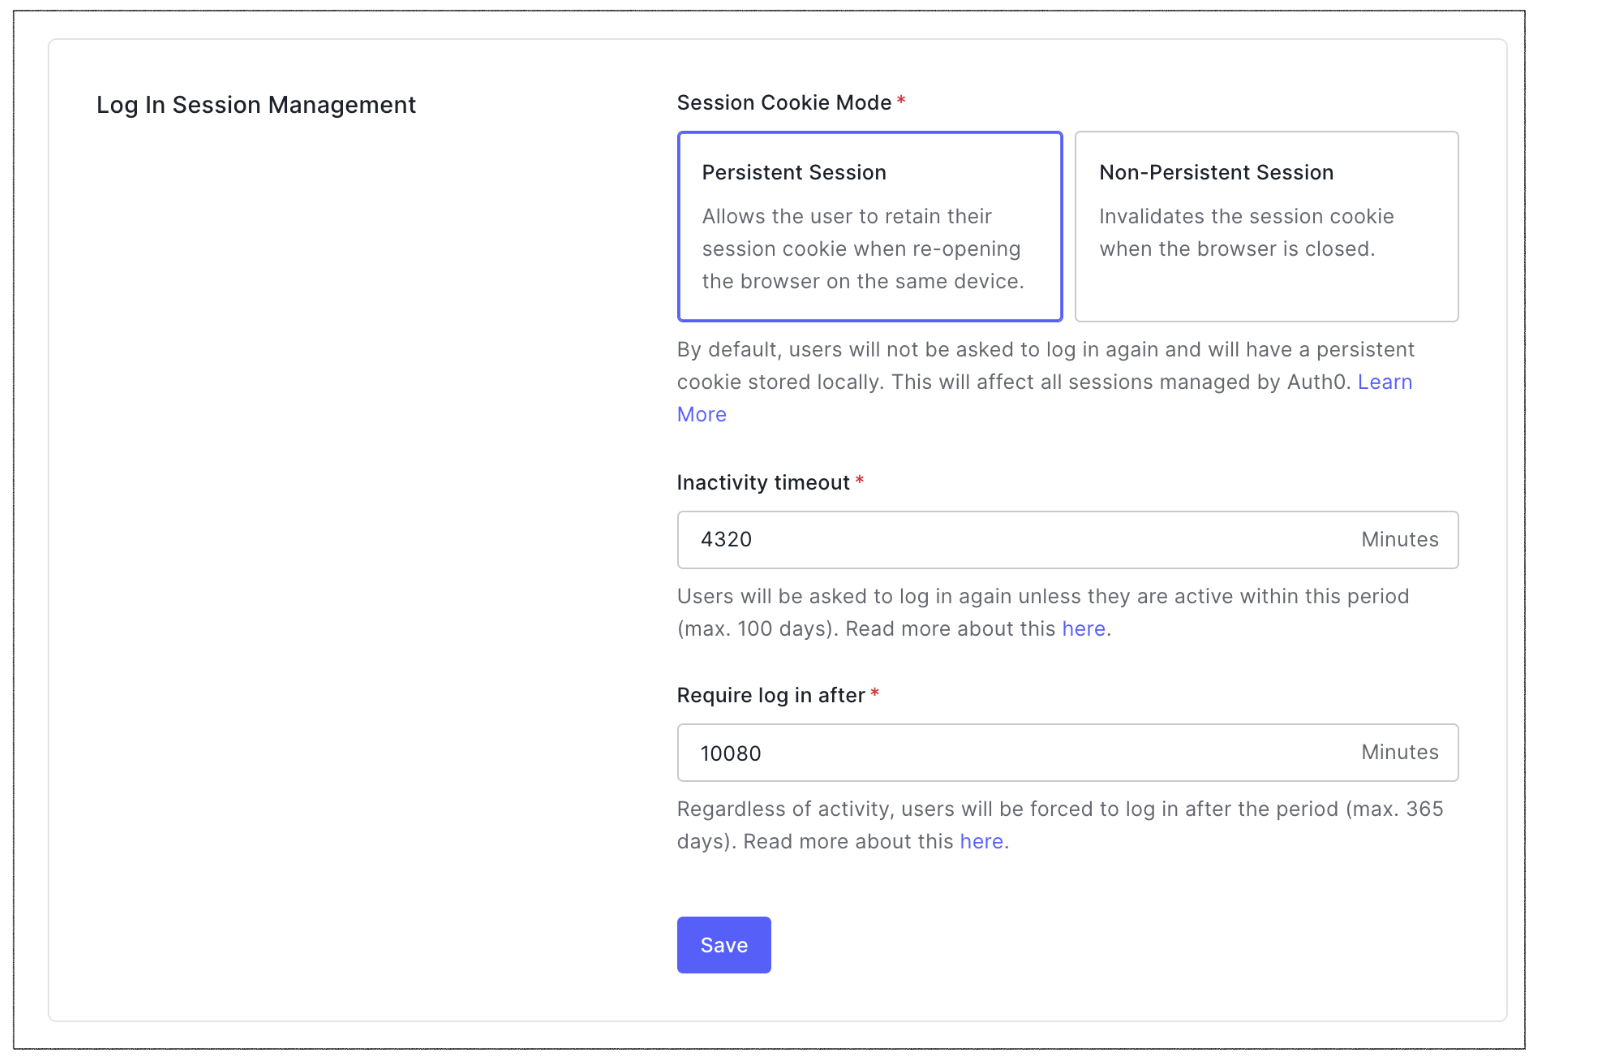The width and height of the screenshot is (1620, 1058).
Task: Click Minutes unit in Require log in after field
Action: 1399,753
